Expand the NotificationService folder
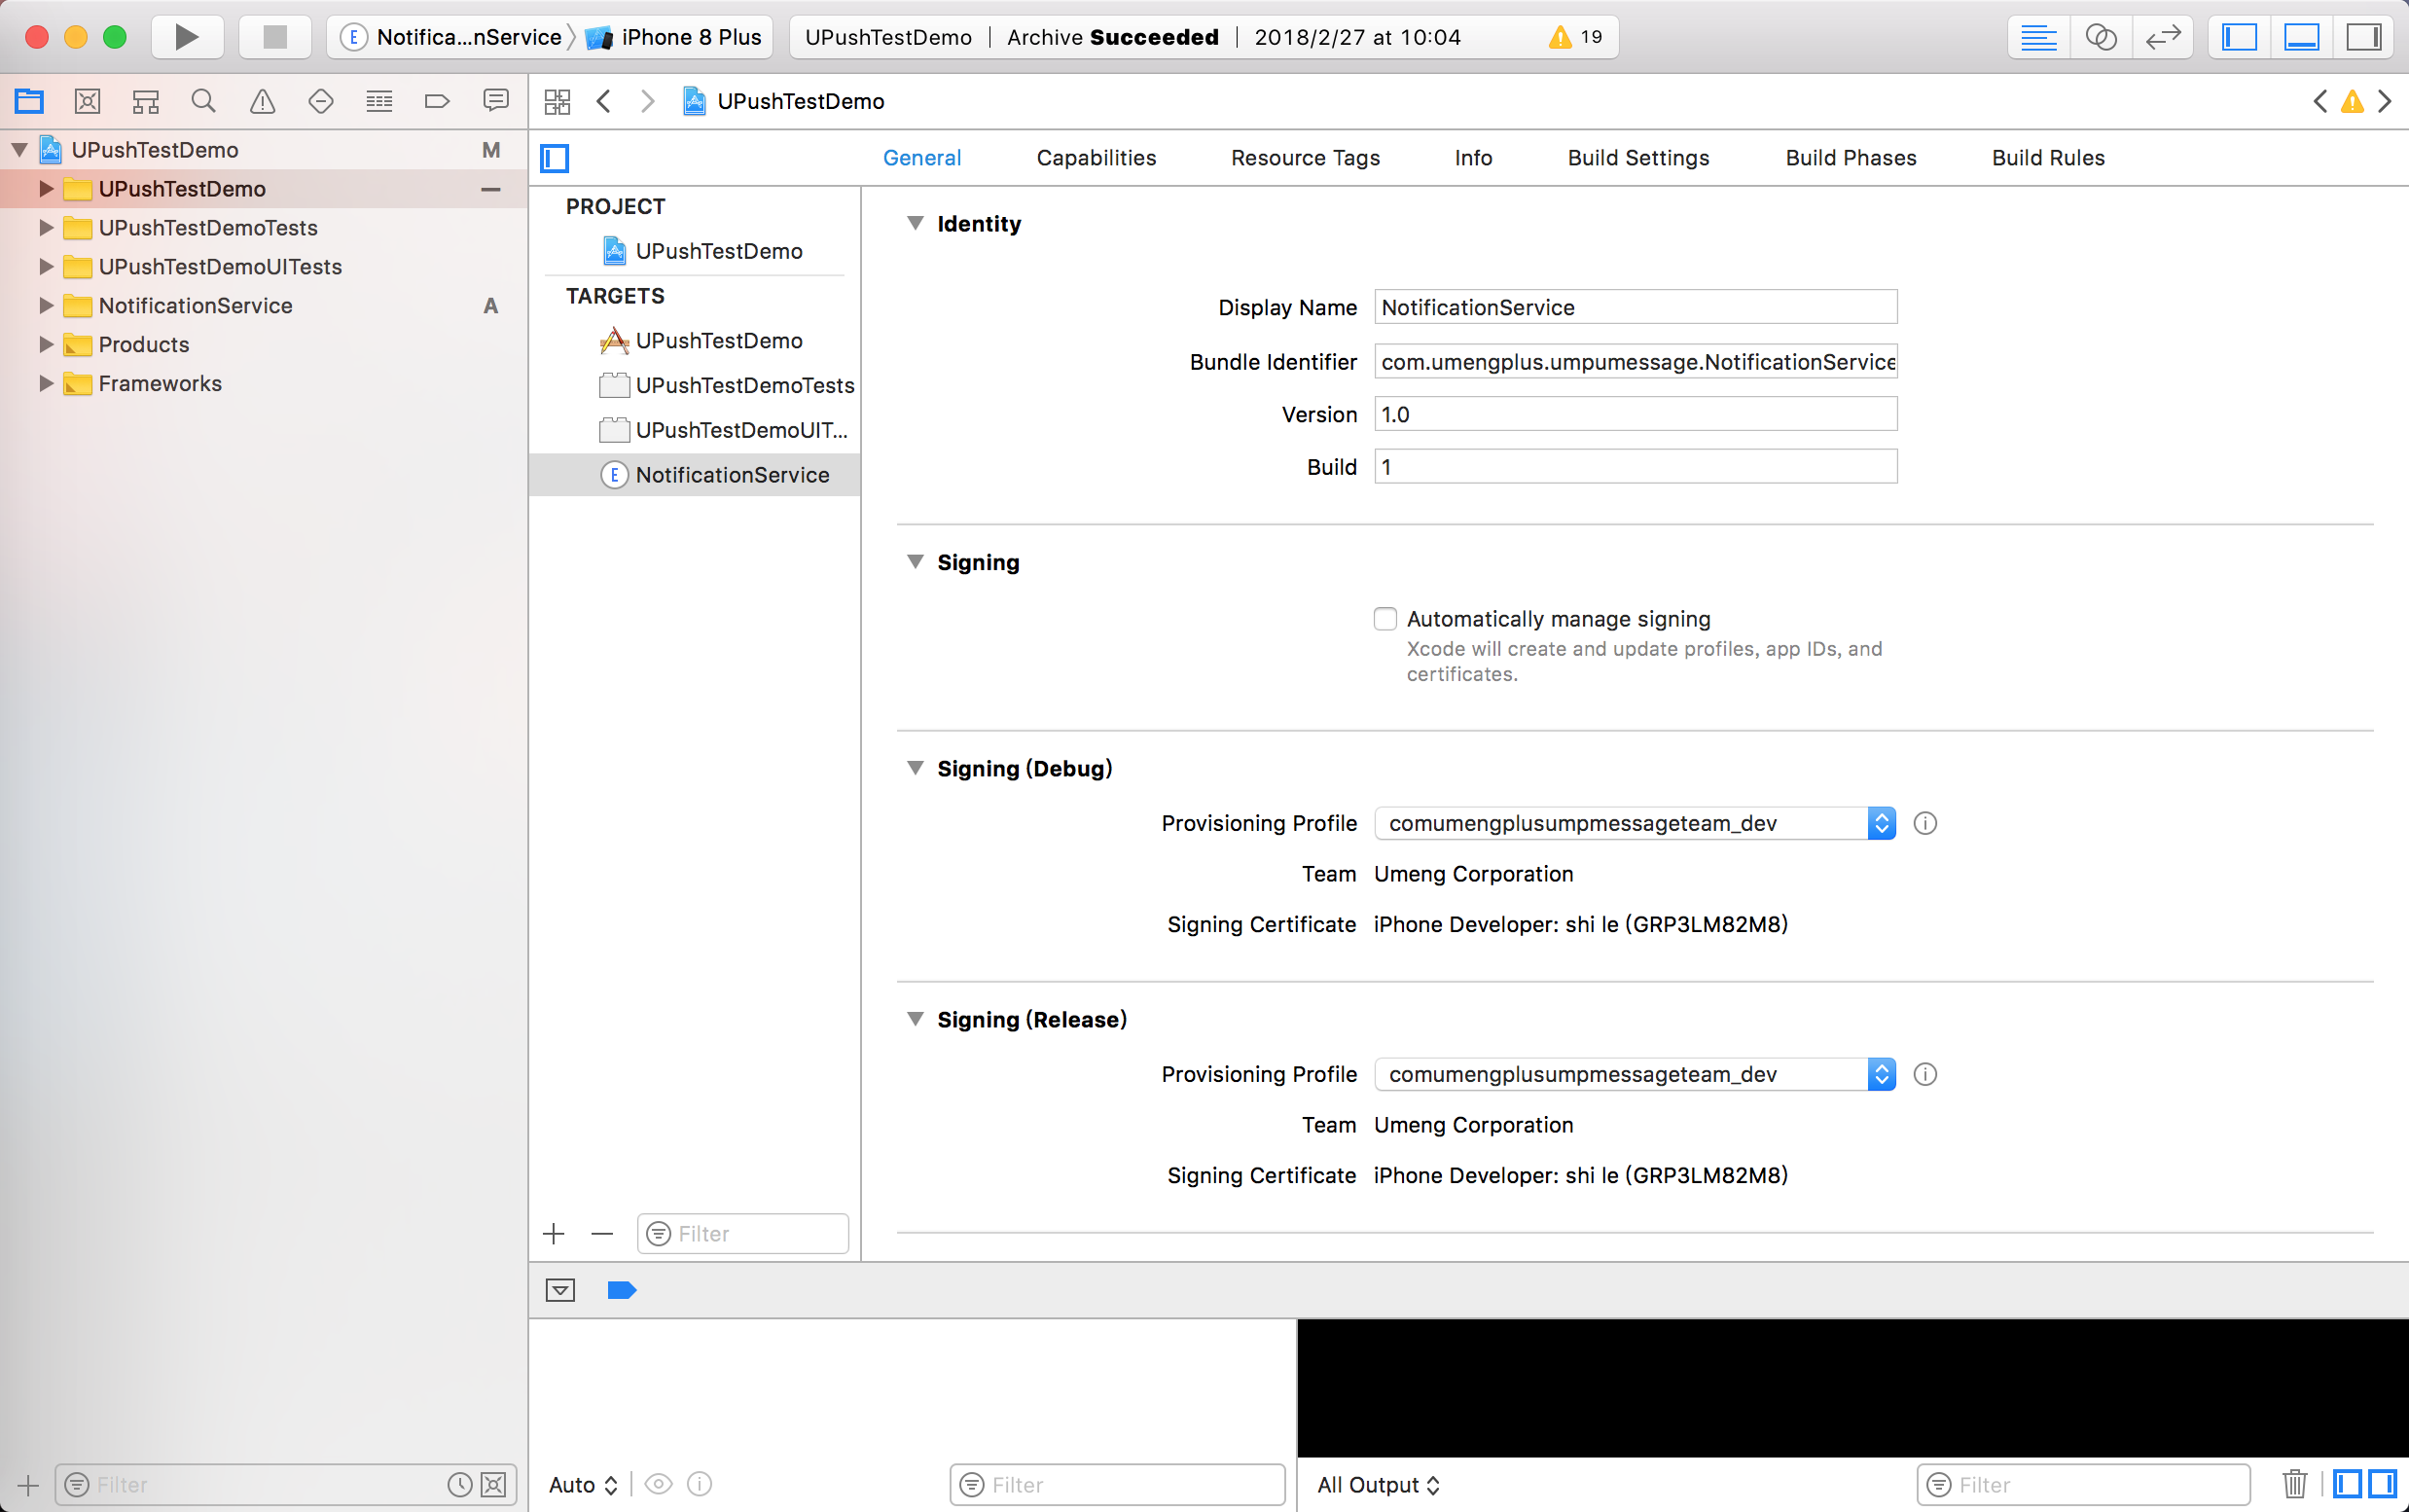 (45, 305)
